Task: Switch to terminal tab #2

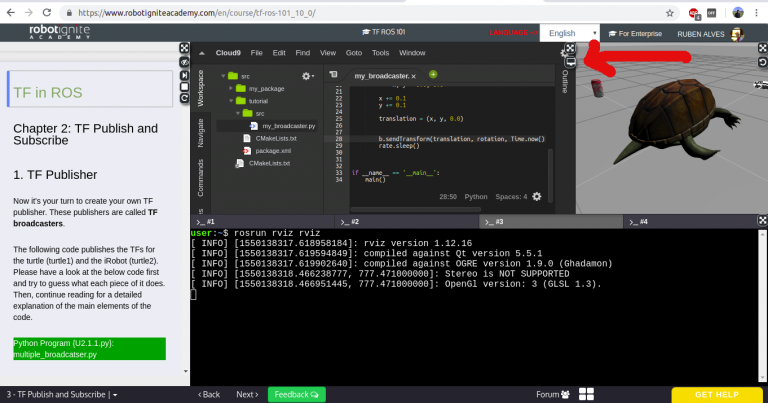Action: [x=407, y=222]
